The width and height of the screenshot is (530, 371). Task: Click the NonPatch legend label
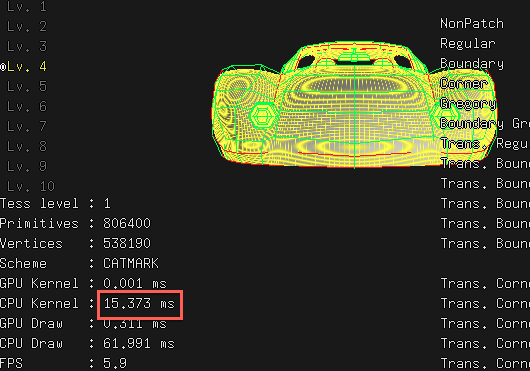click(x=472, y=24)
